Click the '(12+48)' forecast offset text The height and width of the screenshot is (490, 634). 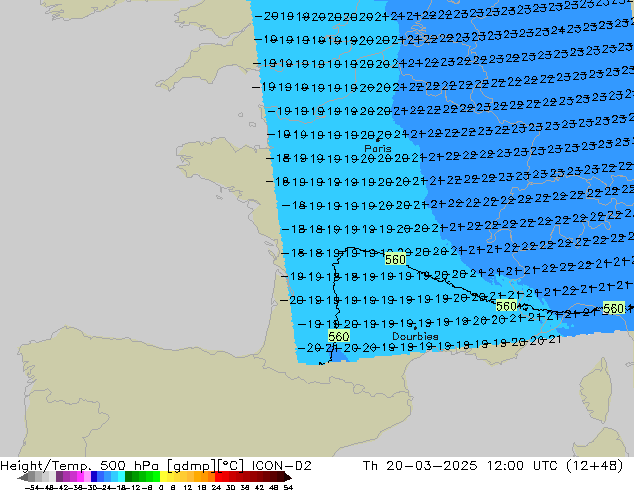[594, 466]
